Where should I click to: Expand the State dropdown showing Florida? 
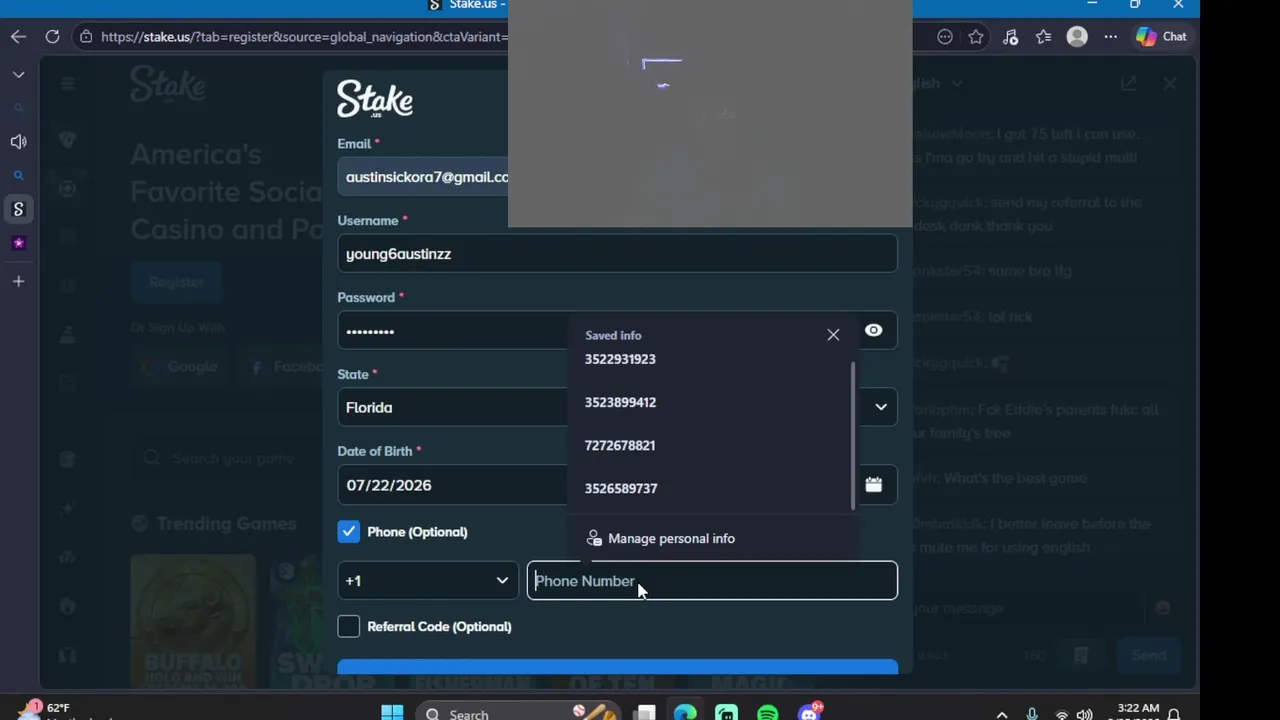click(x=881, y=407)
